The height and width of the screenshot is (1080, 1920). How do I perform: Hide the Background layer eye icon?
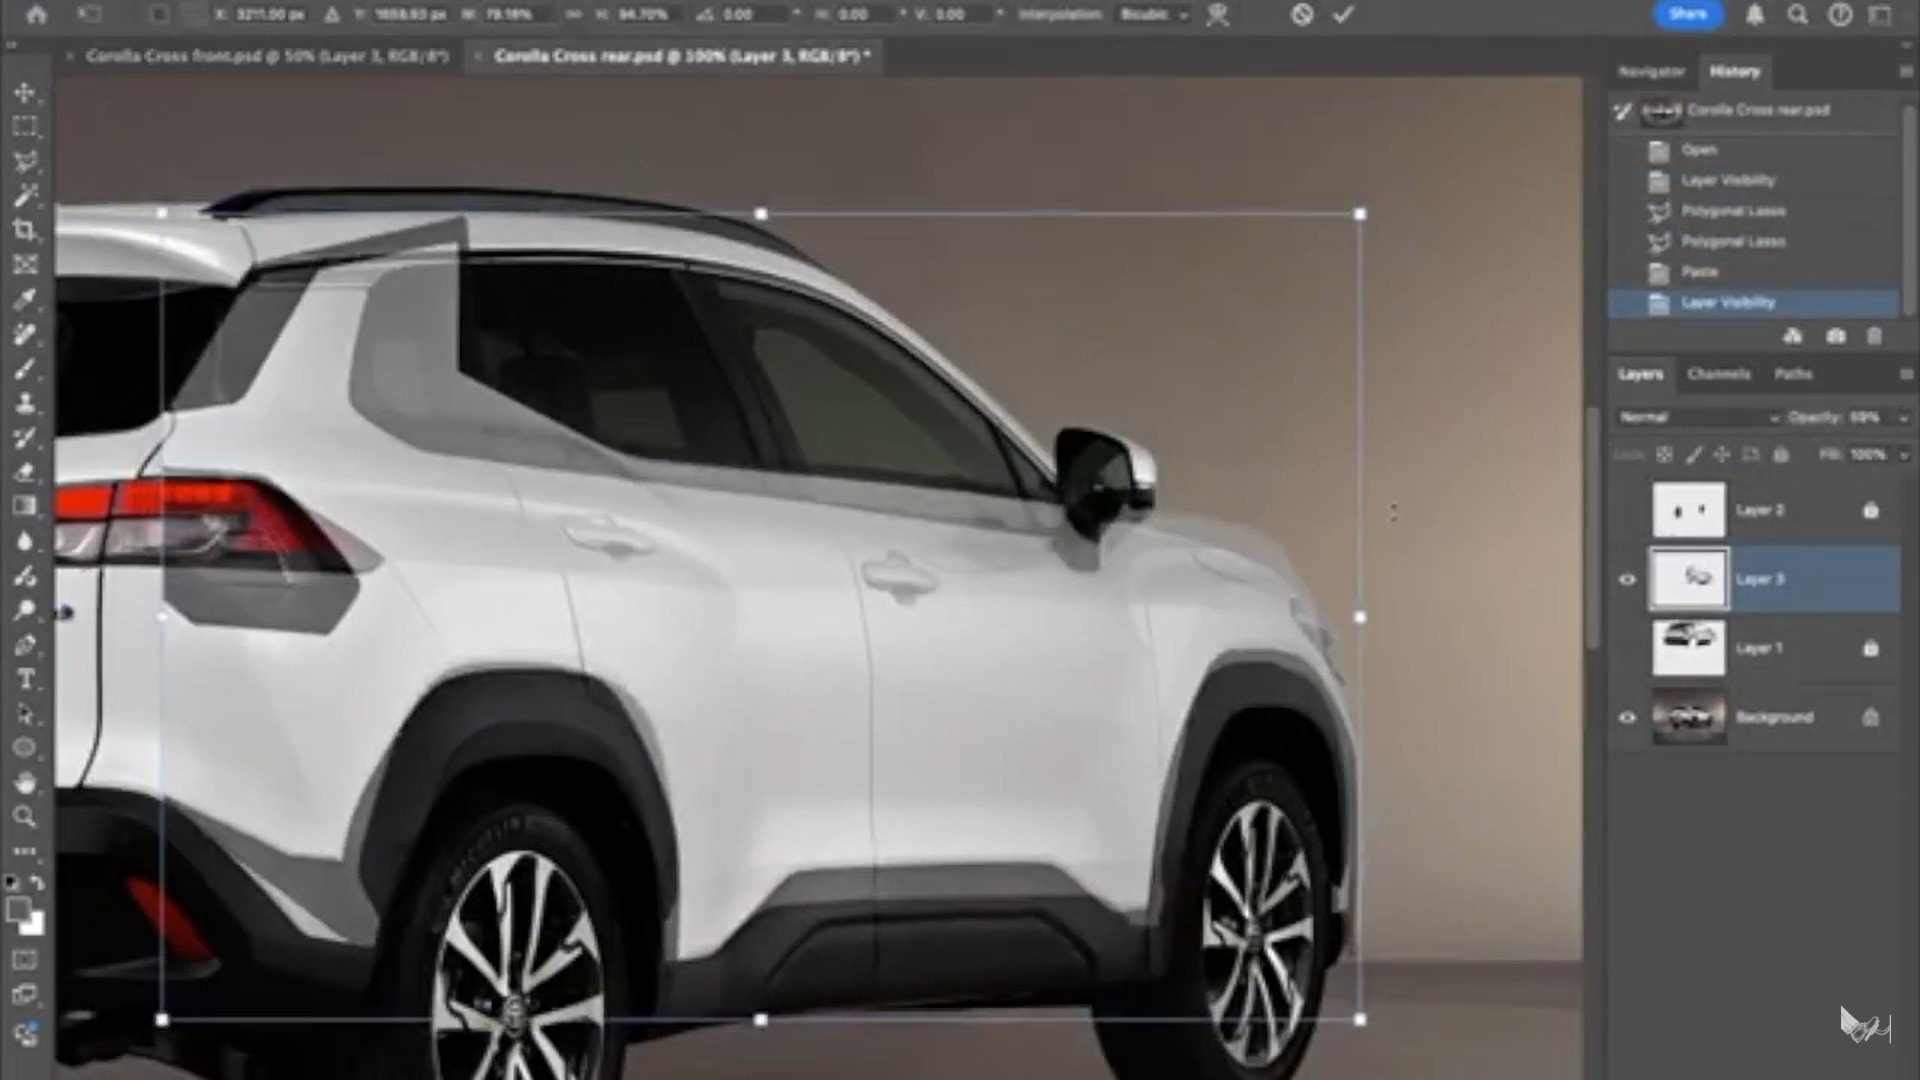click(1627, 717)
